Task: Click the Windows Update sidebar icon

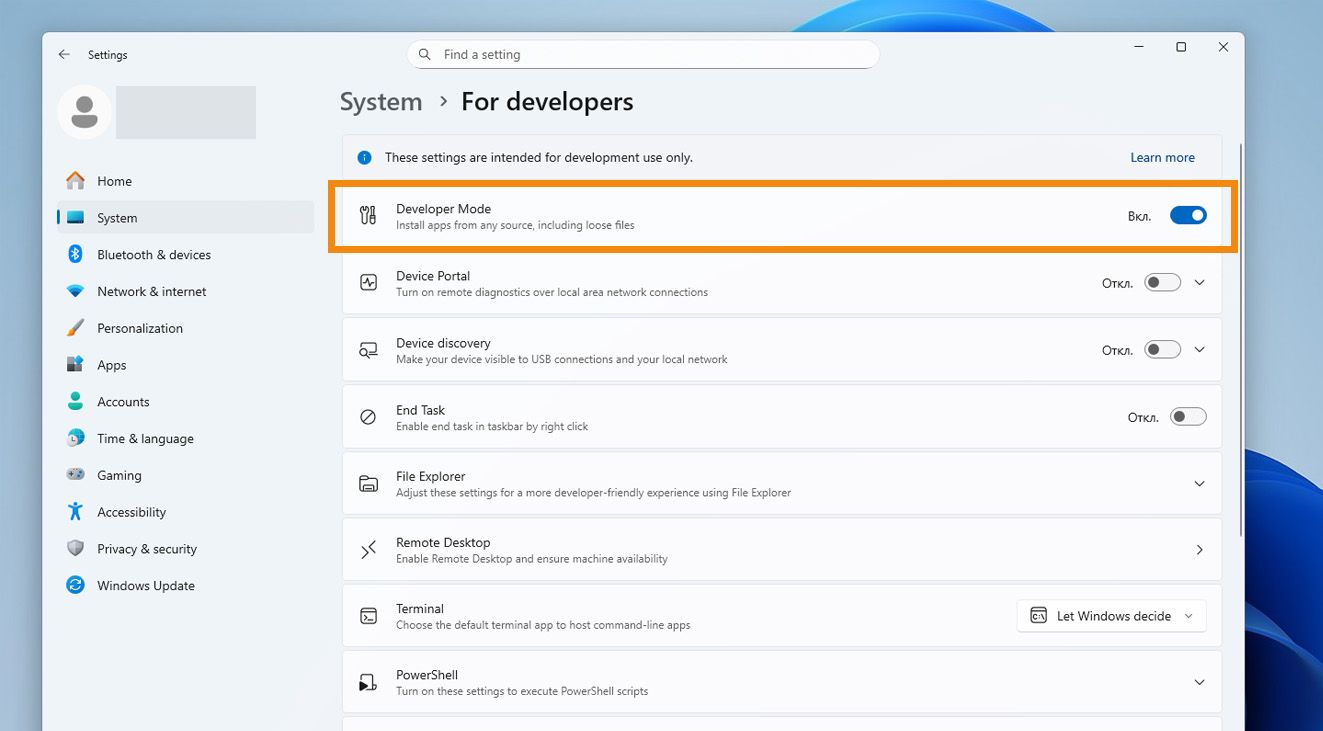Action: point(75,585)
